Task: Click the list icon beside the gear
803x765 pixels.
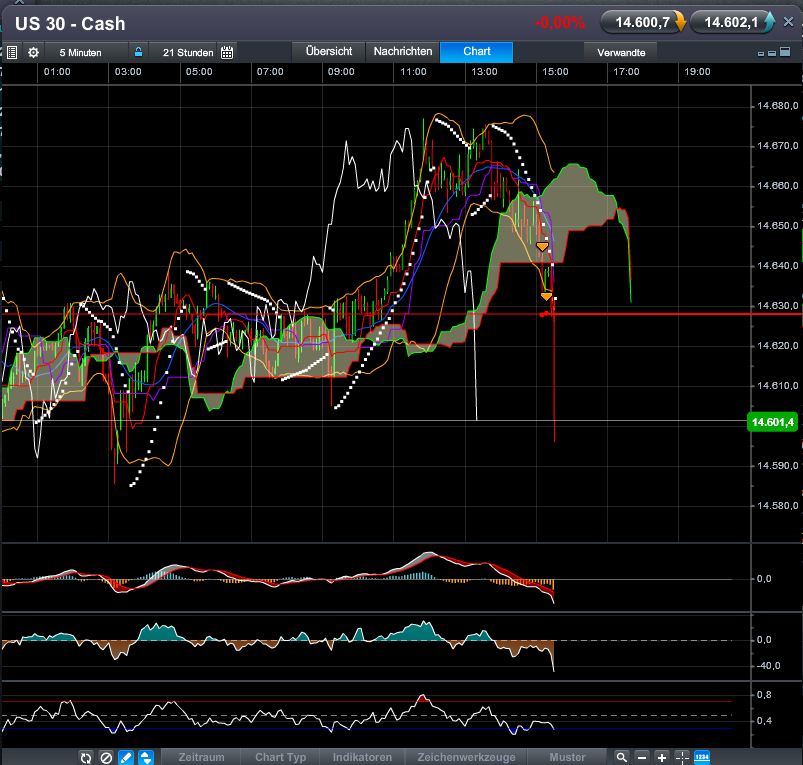Action: point(12,52)
